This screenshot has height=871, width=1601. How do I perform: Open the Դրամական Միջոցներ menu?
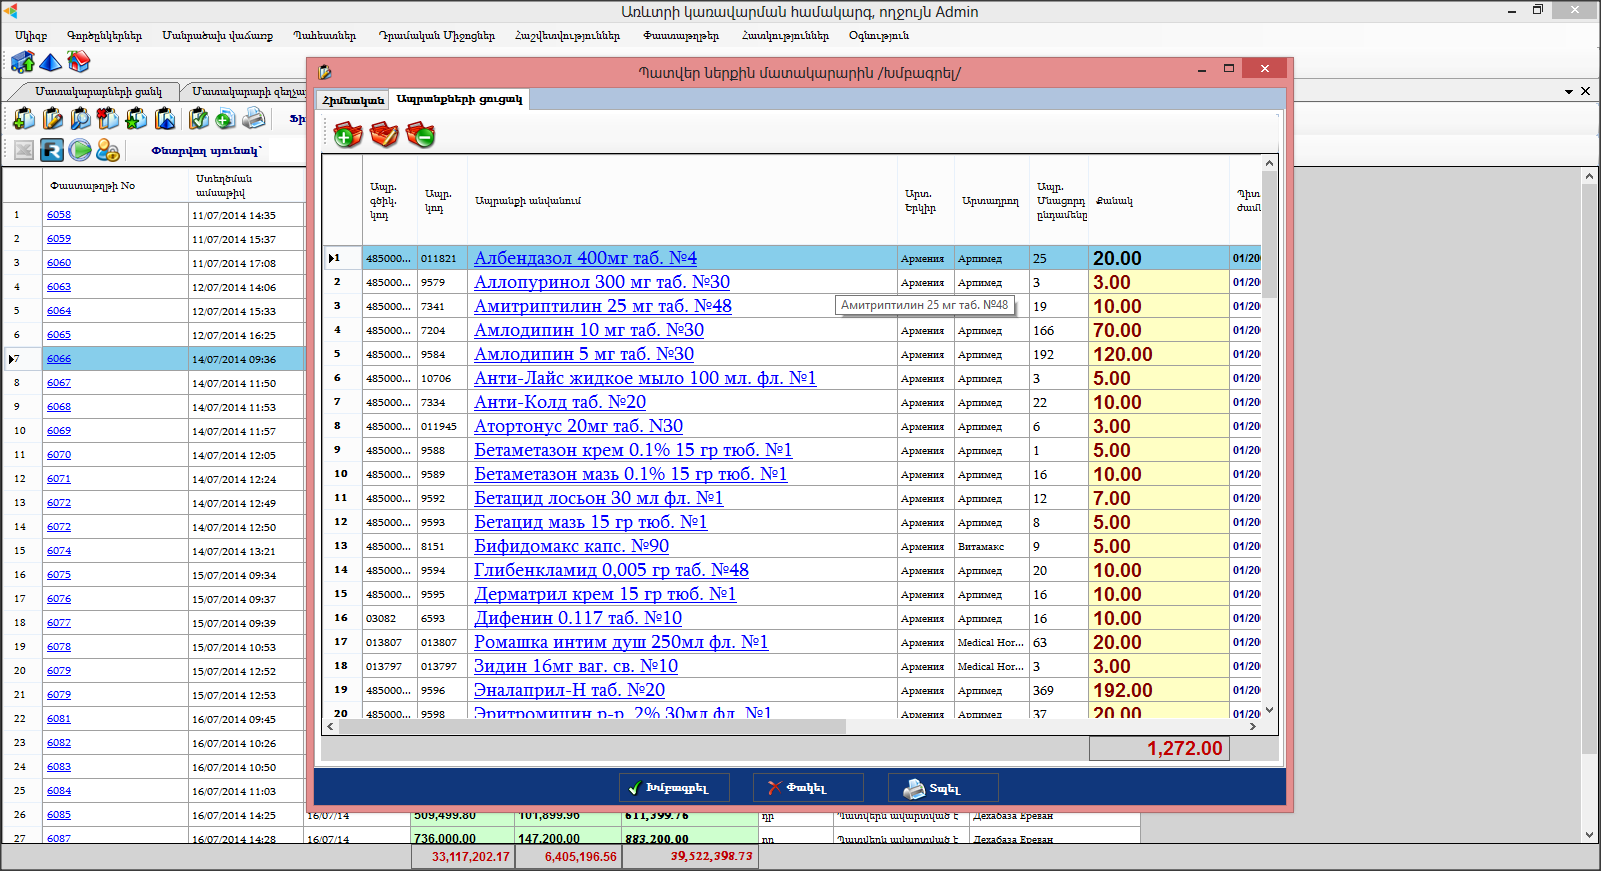click(x=436, y=35)
